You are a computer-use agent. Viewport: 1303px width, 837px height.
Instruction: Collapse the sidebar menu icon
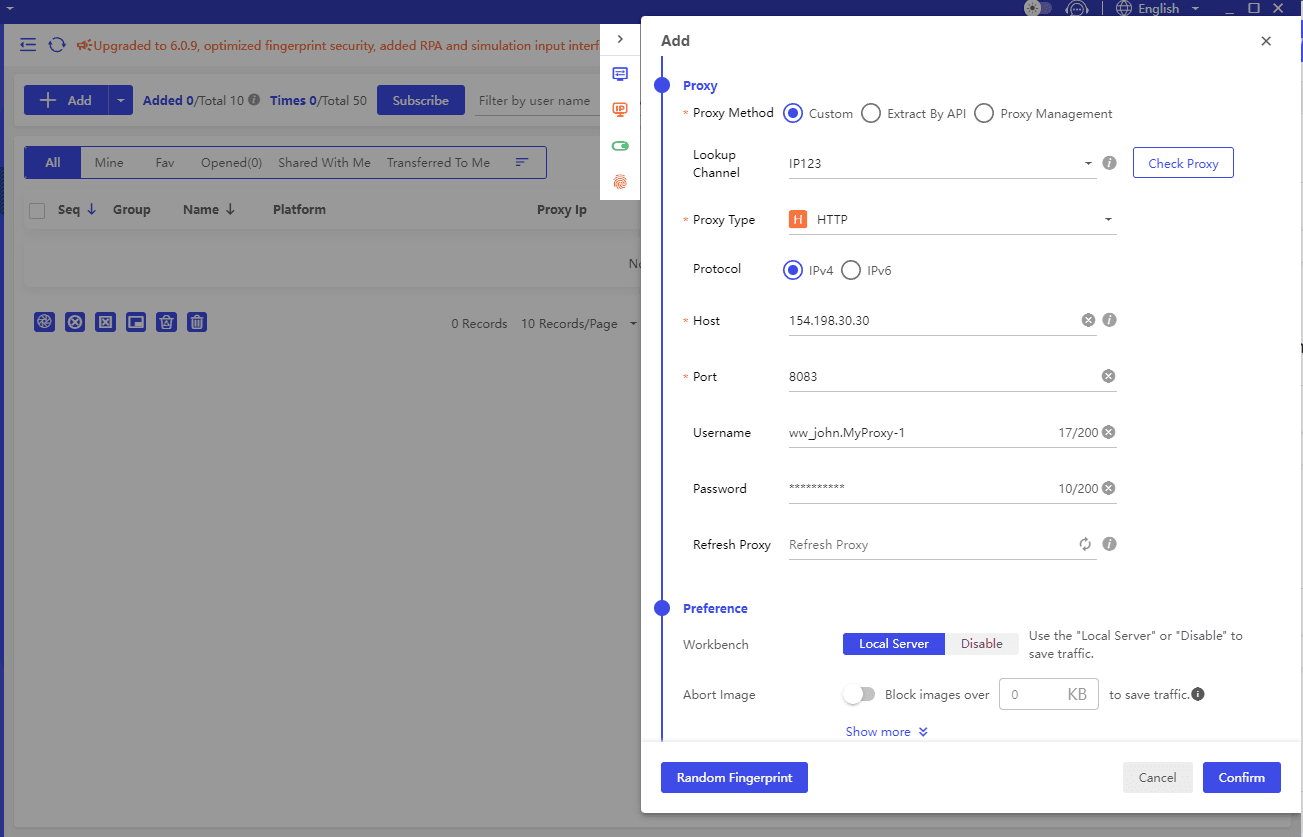point(28,45)
